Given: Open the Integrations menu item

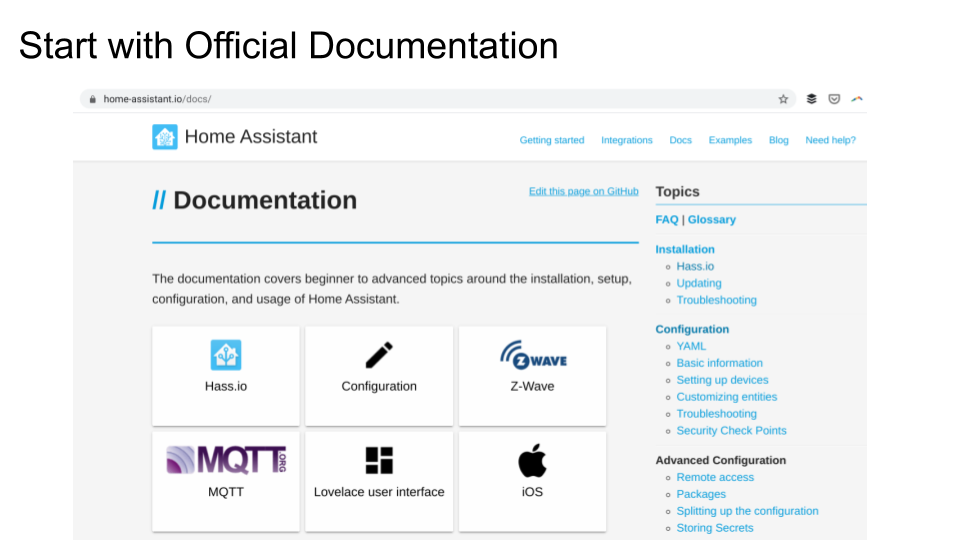Looking at the screenshot, I should click(x=626, y=140).
